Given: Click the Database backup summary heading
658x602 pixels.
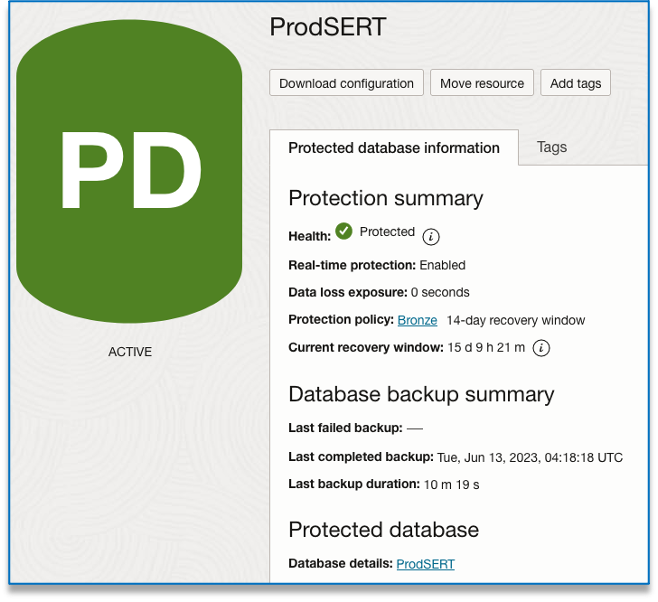Looking at the screenshot, I should (421, 394).
